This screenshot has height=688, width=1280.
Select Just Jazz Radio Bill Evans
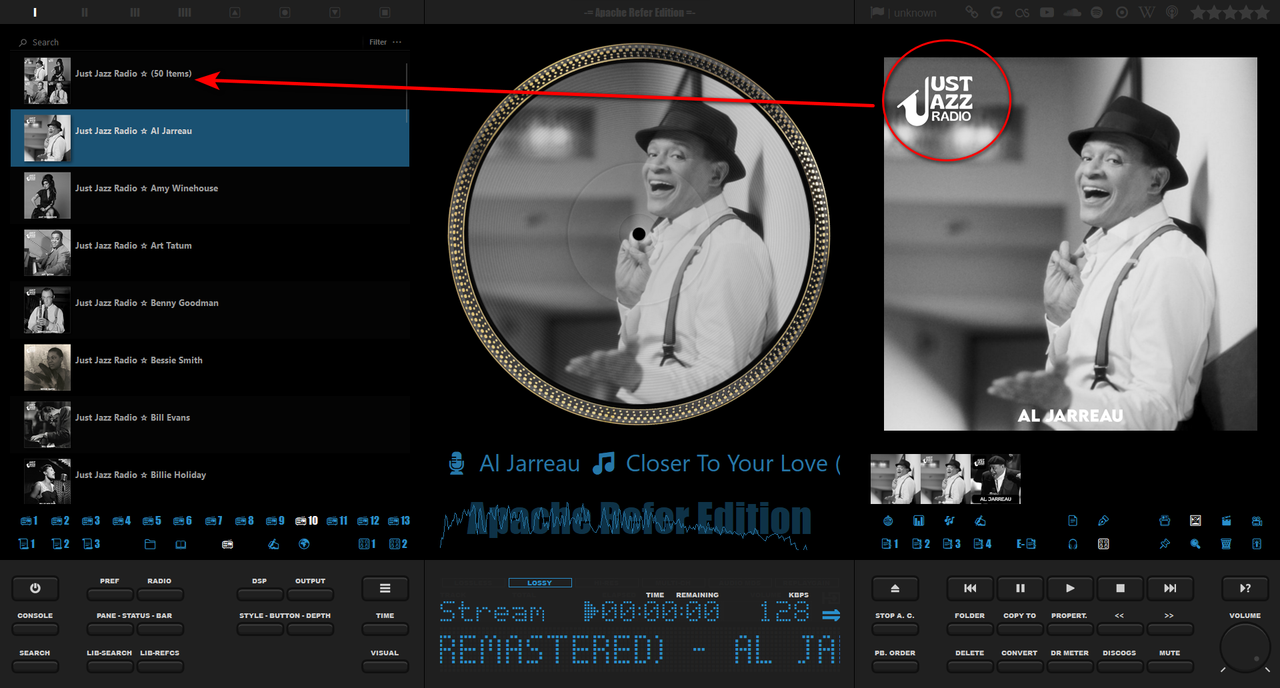210,425
